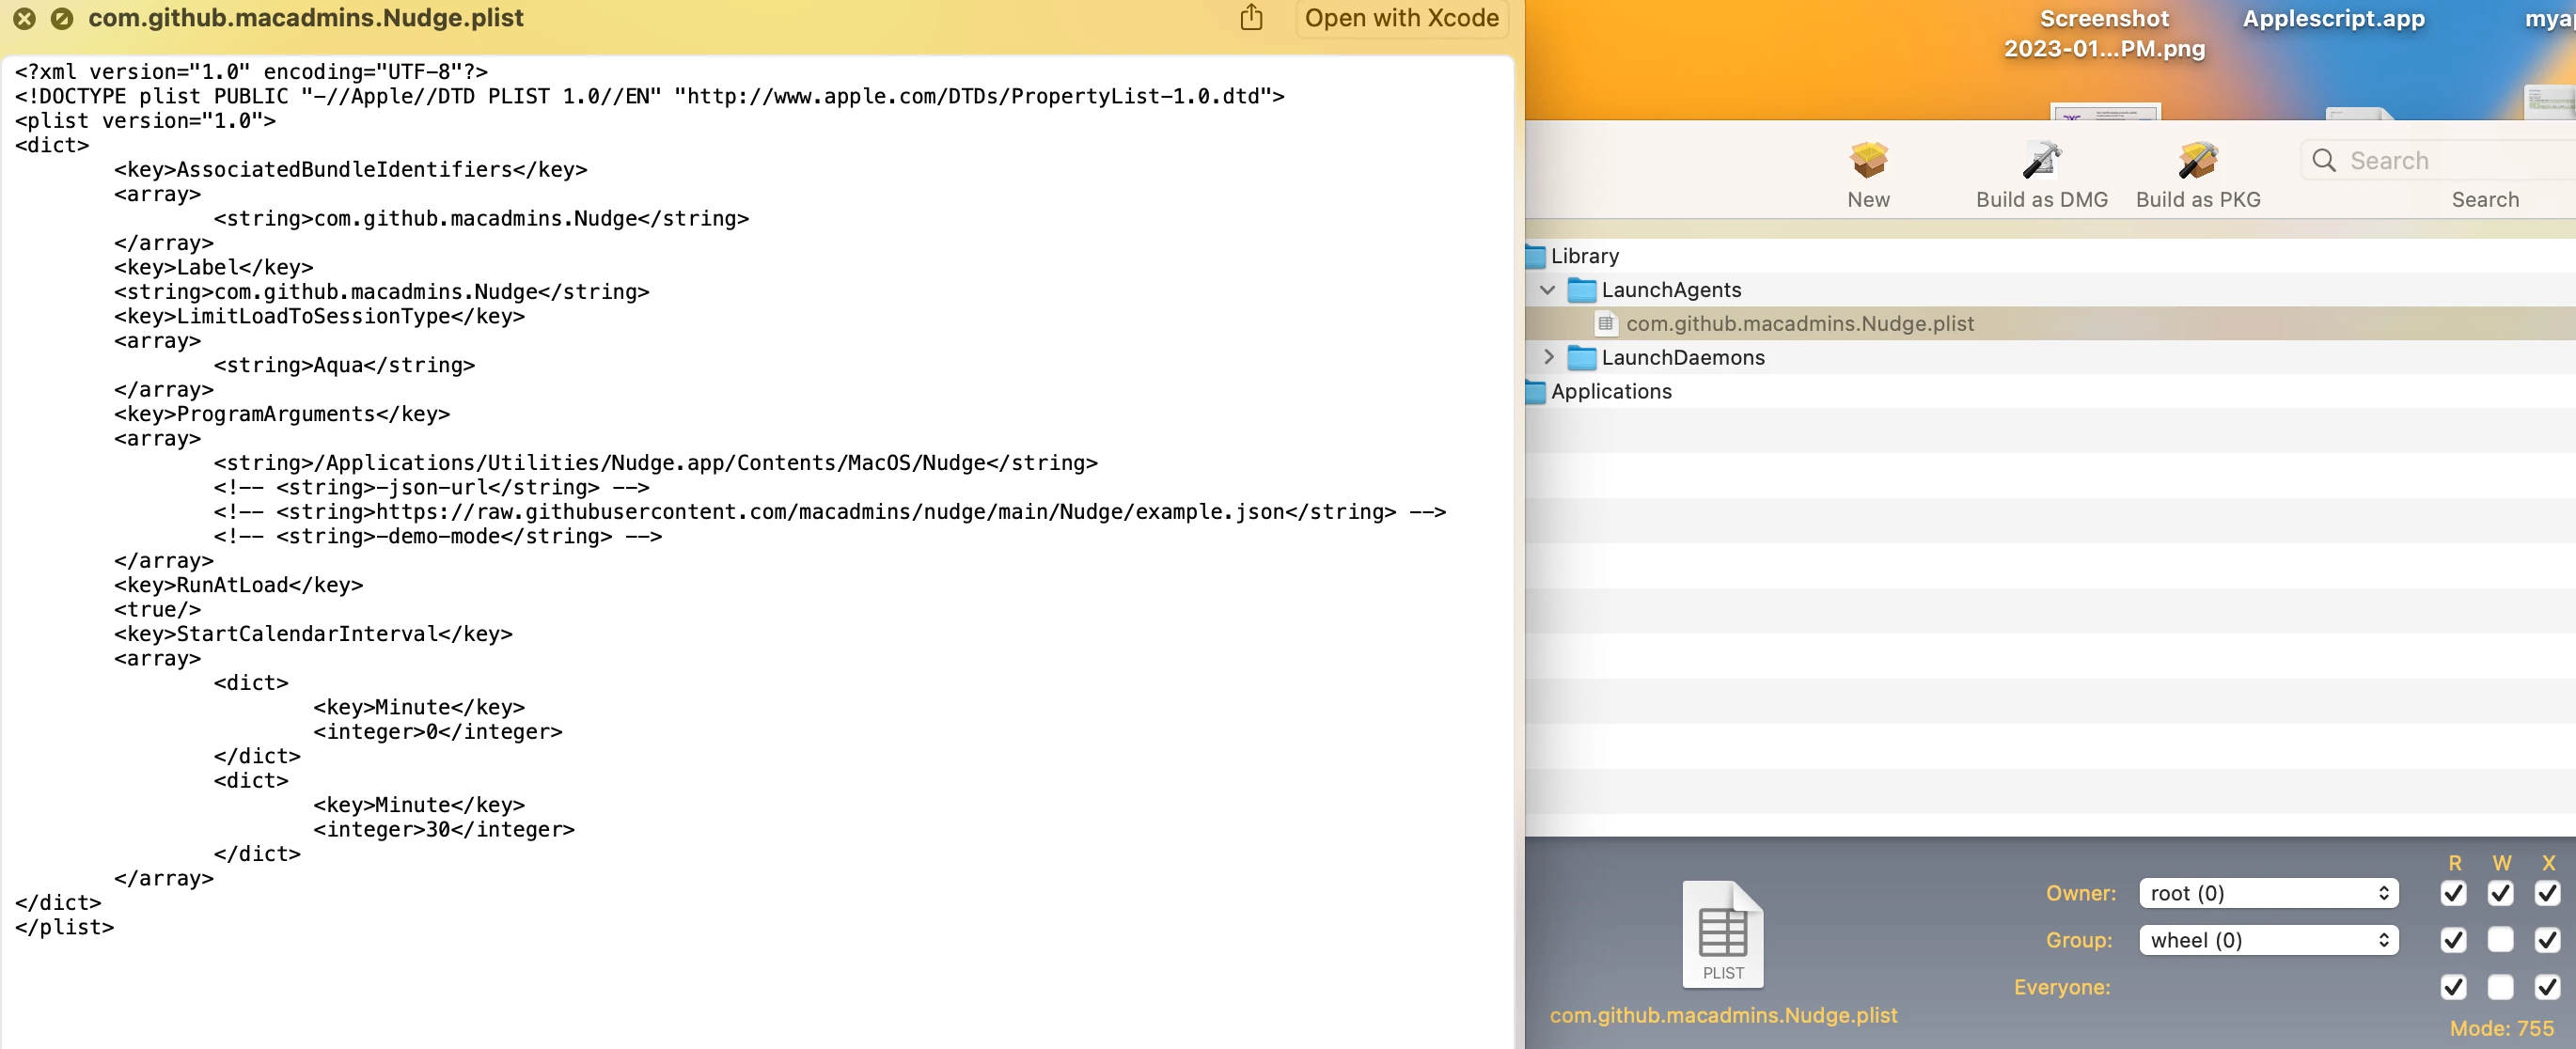Click the Build as PKG icon
This screenshot has height=1049, width=2576.
coord(2197,160)
